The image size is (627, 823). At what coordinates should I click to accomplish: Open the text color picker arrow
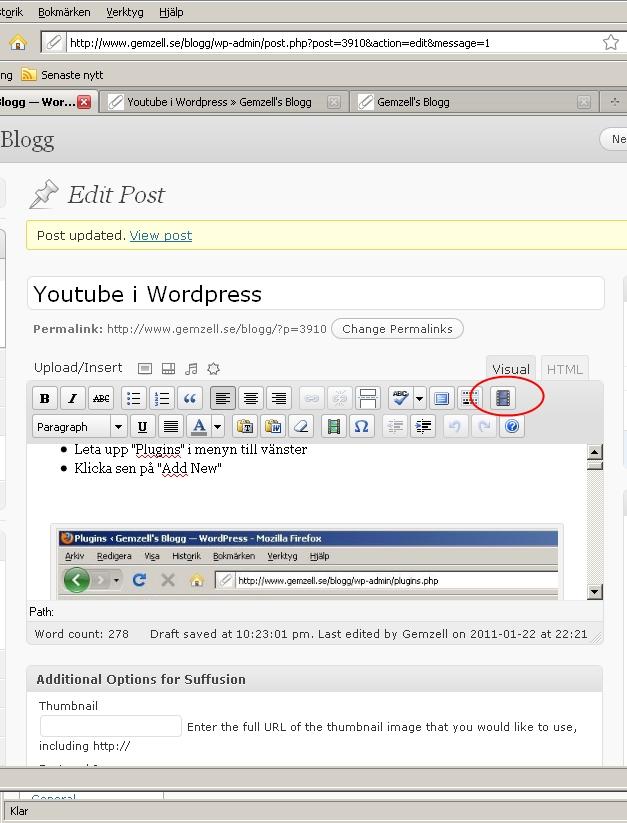pyautogui.click(x=217, y=427)
